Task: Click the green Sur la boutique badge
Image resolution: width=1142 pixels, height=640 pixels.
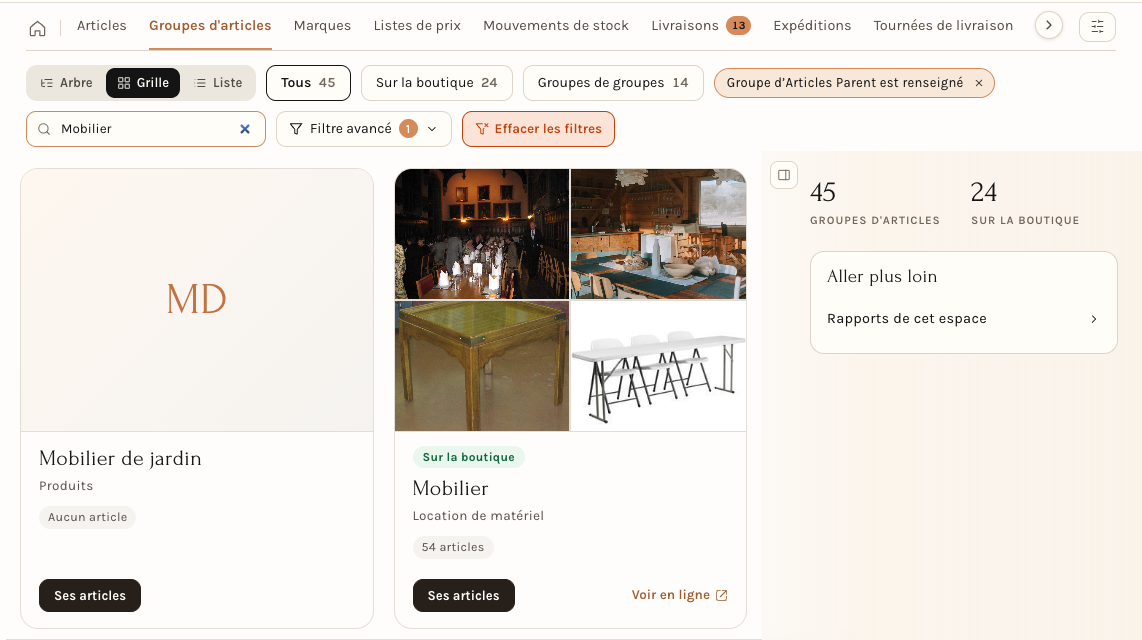Action: coord(468,457)
